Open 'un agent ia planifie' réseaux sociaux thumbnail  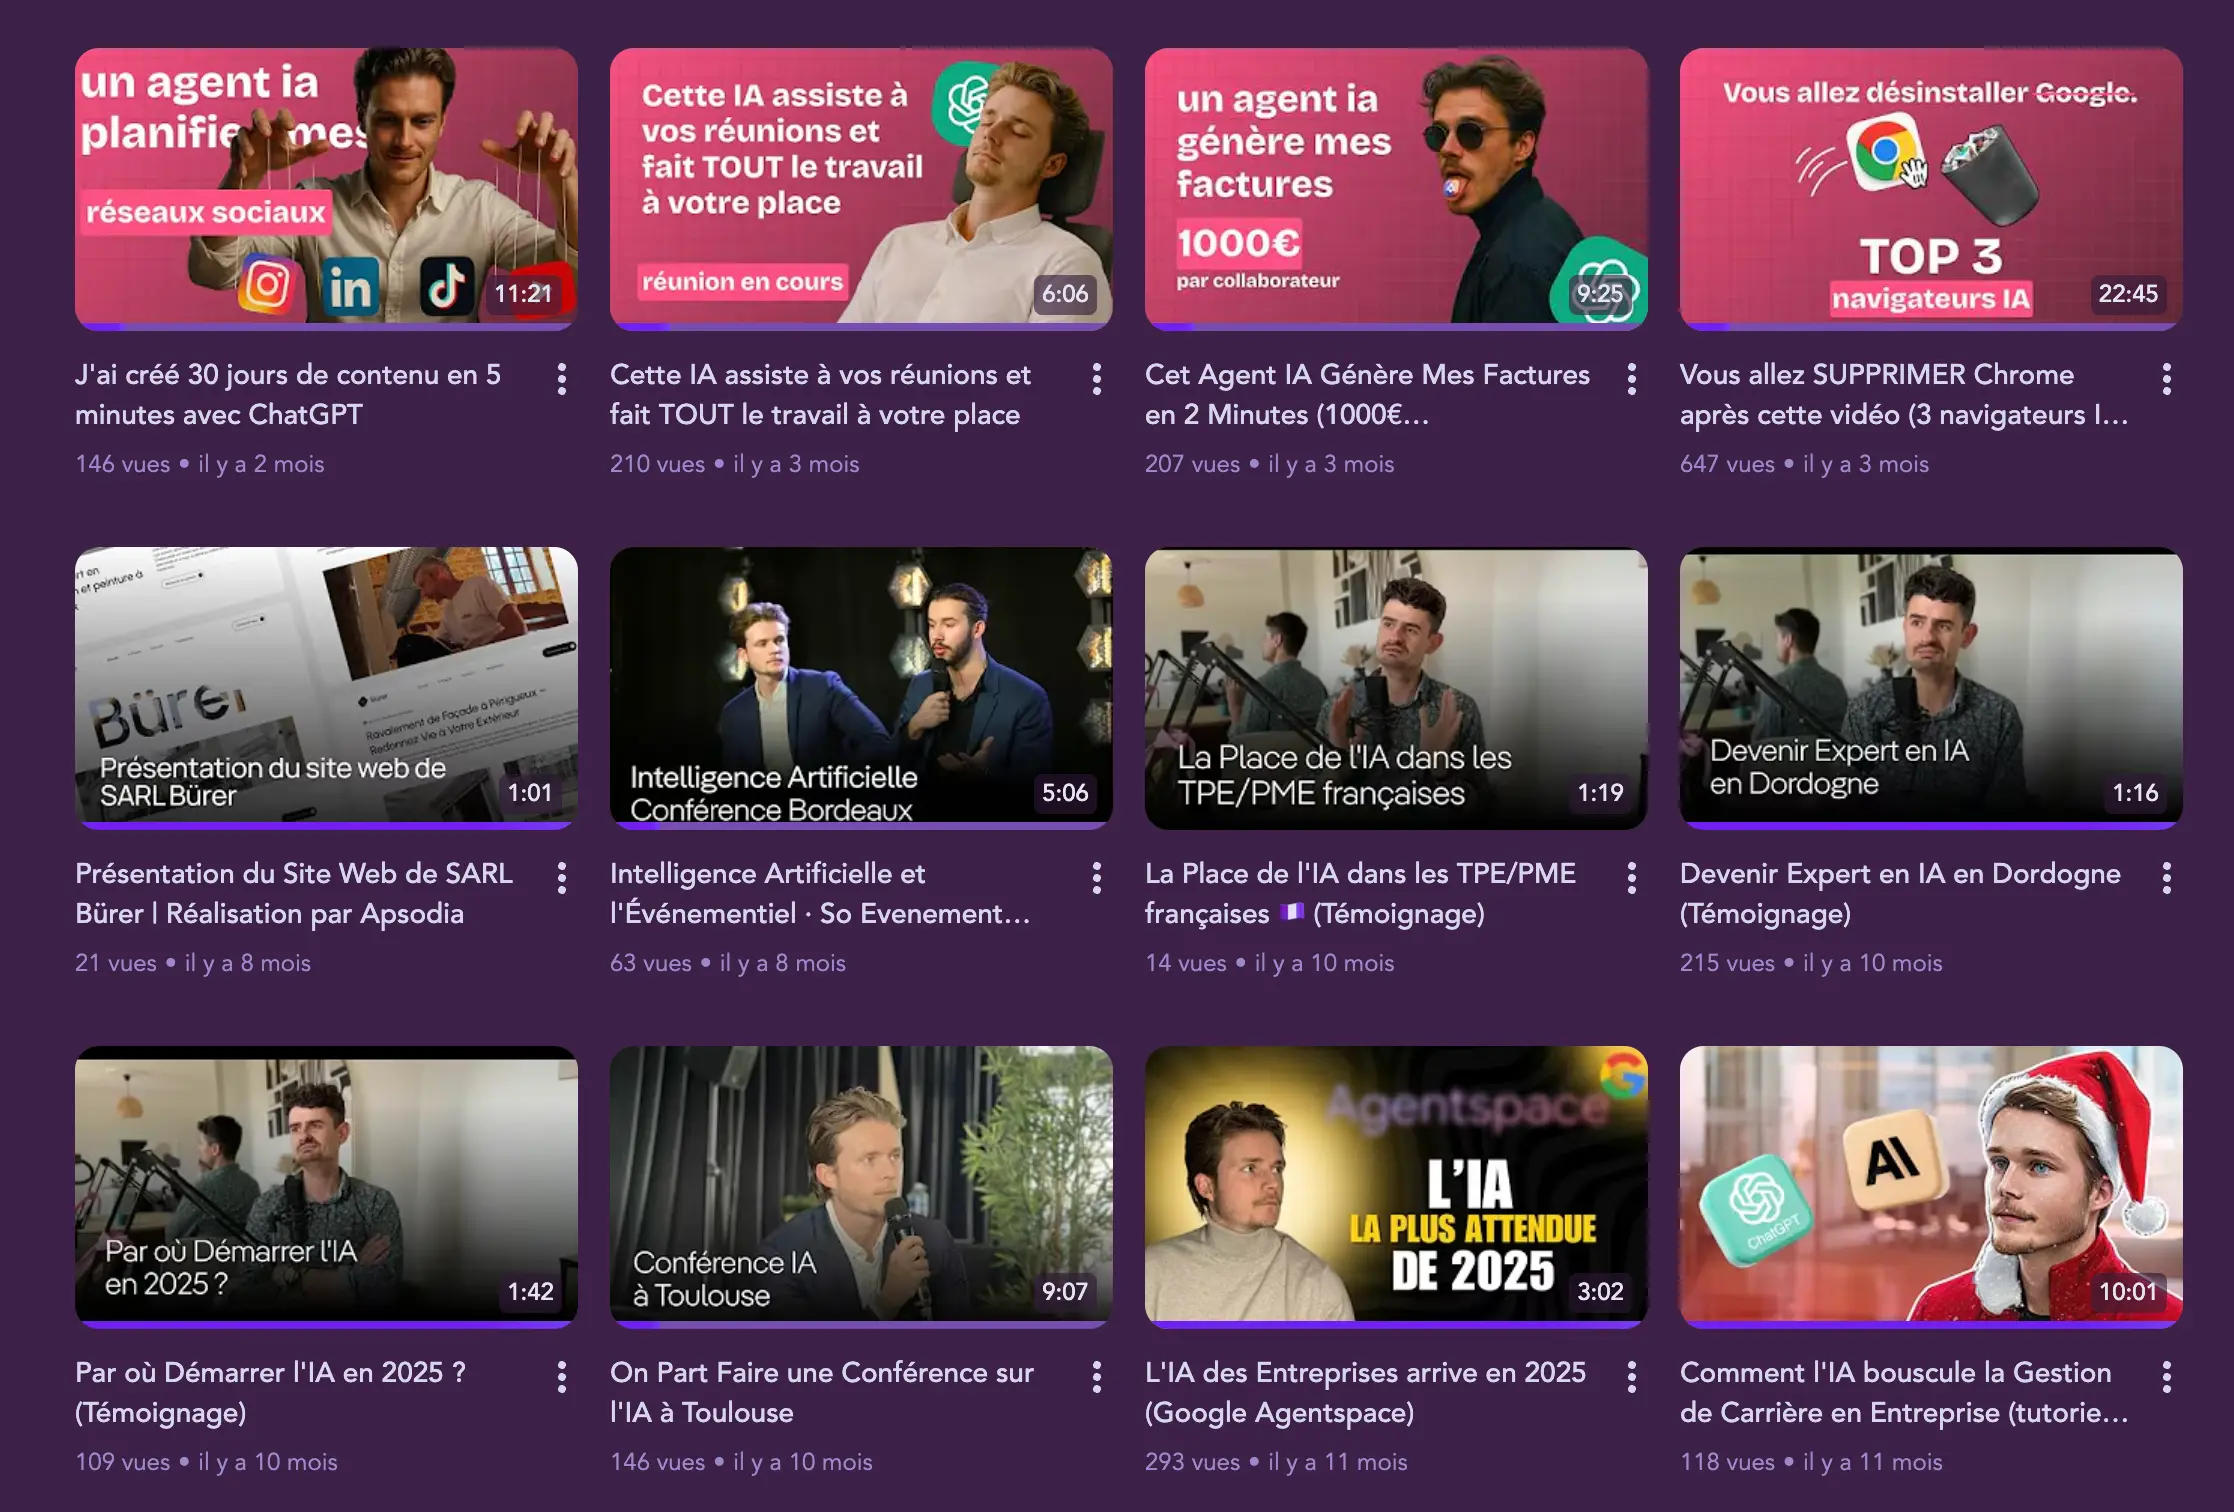click(326, 186)
